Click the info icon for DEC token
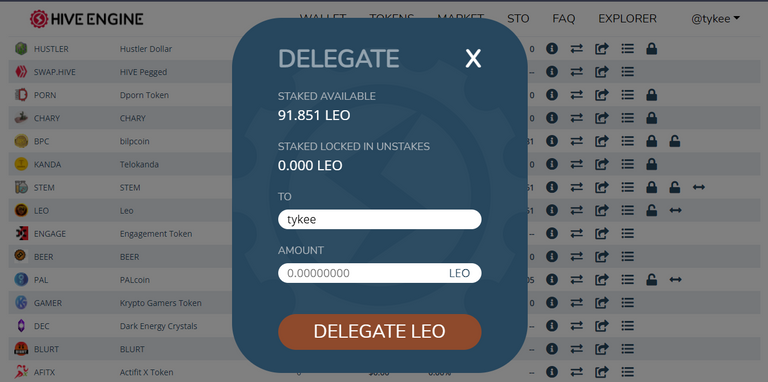 pos(552,326)
